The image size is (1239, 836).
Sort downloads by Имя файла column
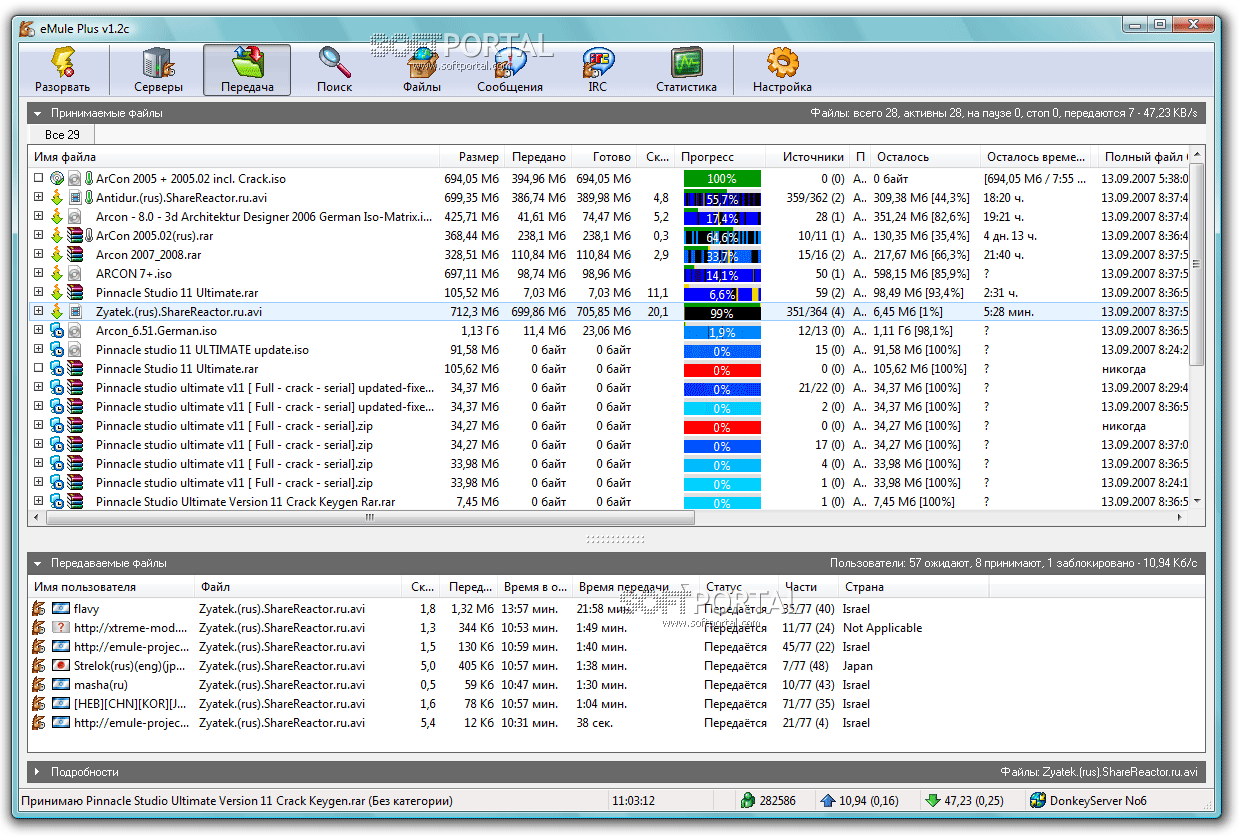(234, 157)
